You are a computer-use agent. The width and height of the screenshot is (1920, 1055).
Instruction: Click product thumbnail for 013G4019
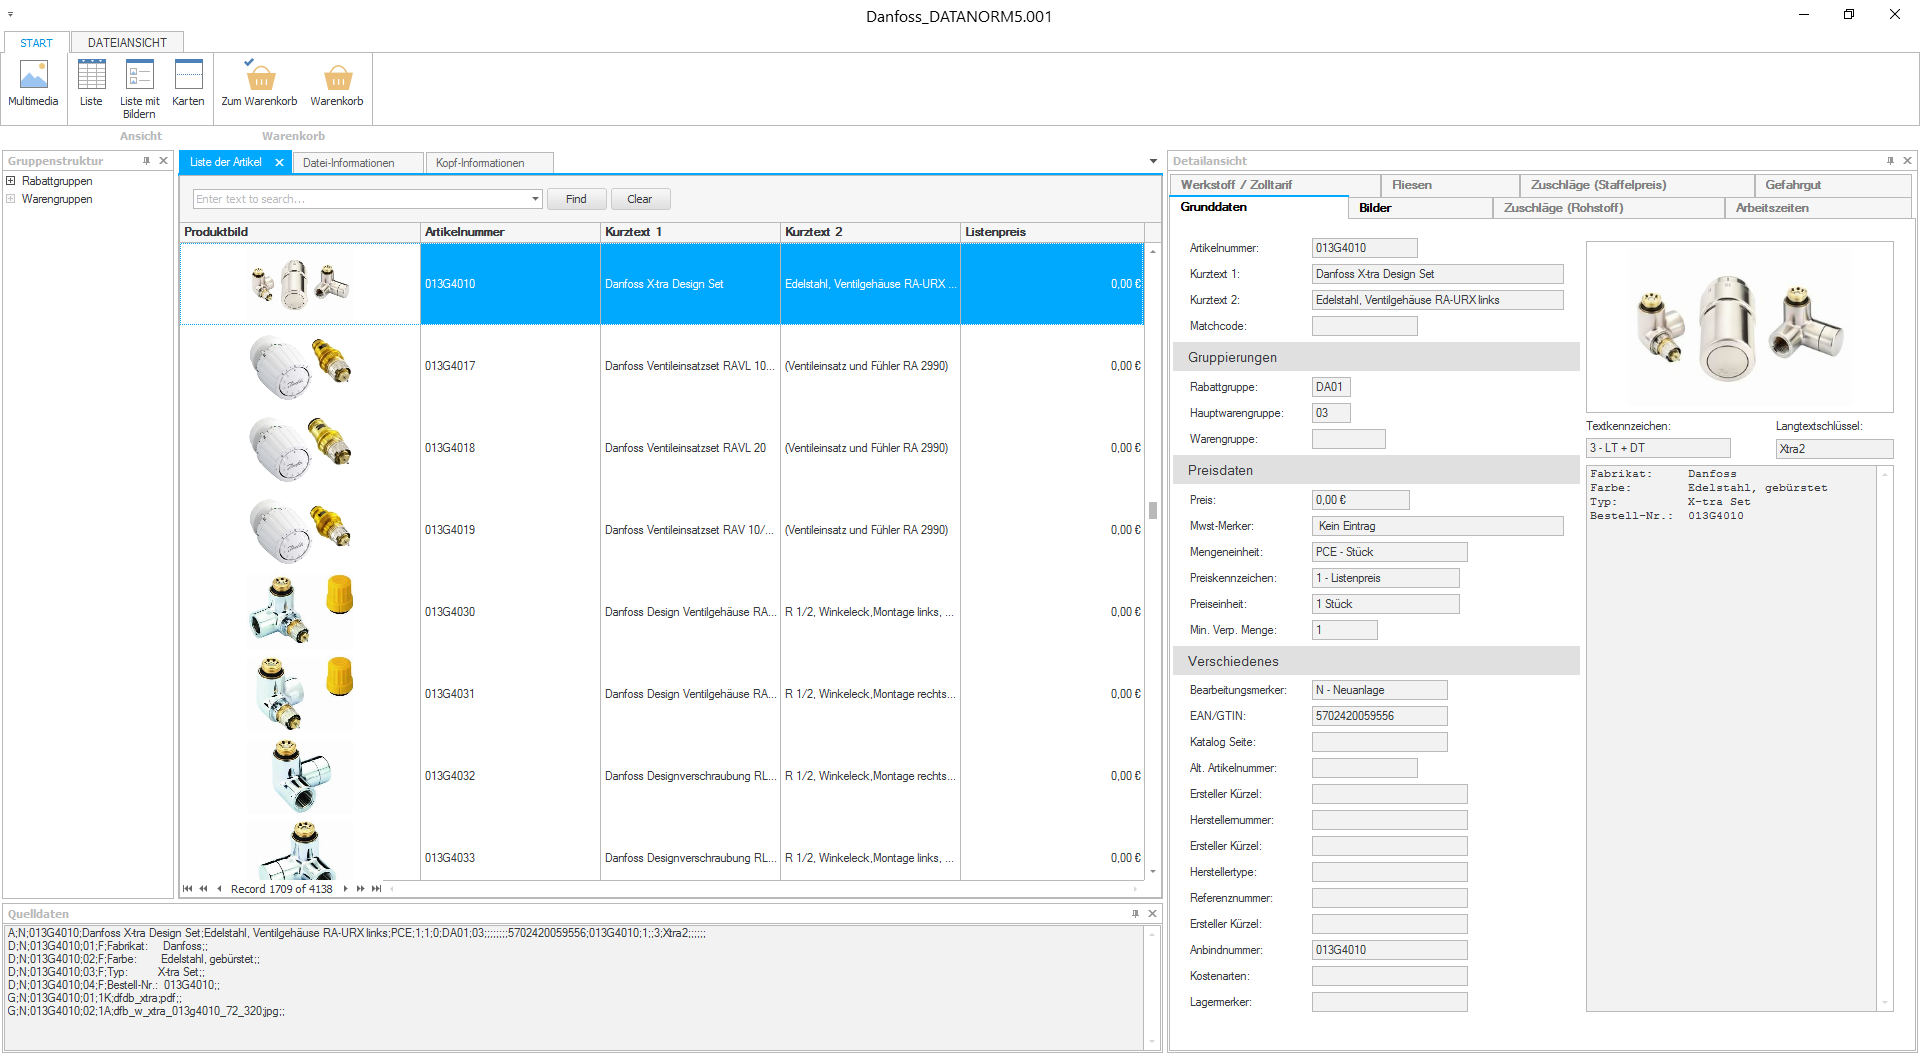click(300, 530)
